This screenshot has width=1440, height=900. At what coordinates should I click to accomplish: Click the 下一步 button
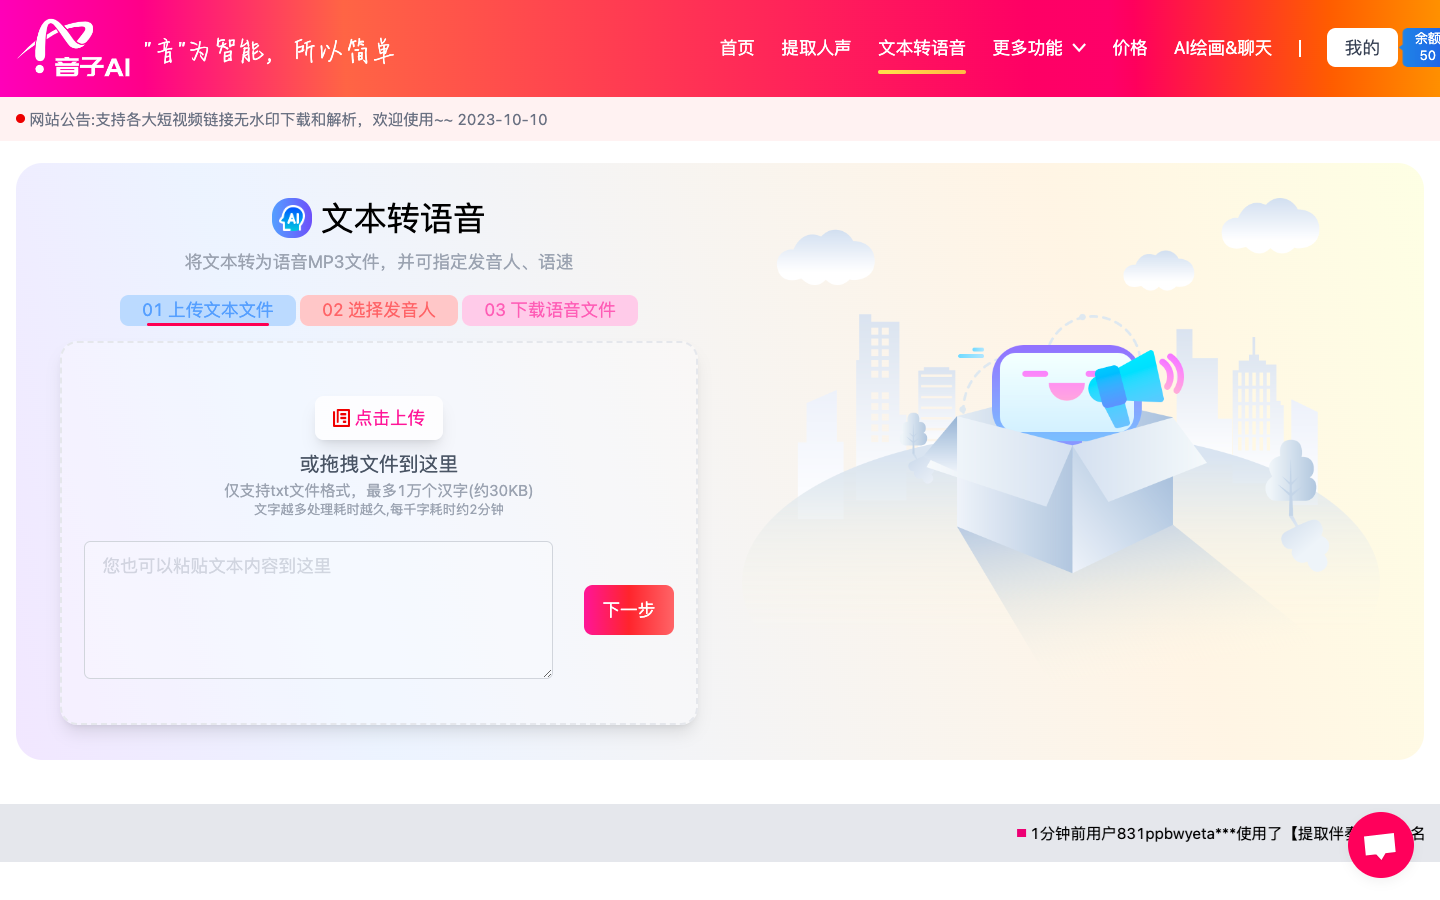(x=629, y=610)
